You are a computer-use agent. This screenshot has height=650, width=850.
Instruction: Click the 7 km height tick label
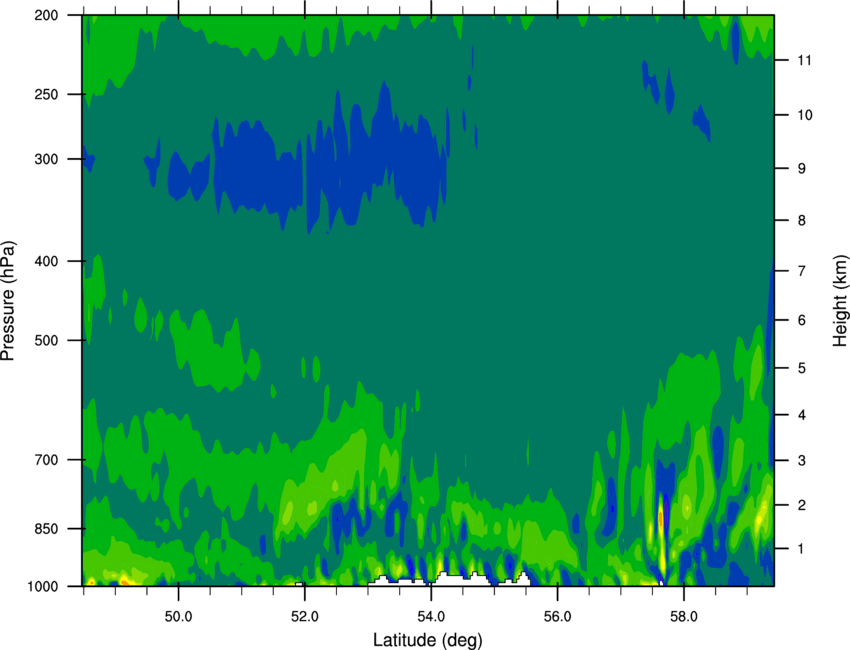802,271
